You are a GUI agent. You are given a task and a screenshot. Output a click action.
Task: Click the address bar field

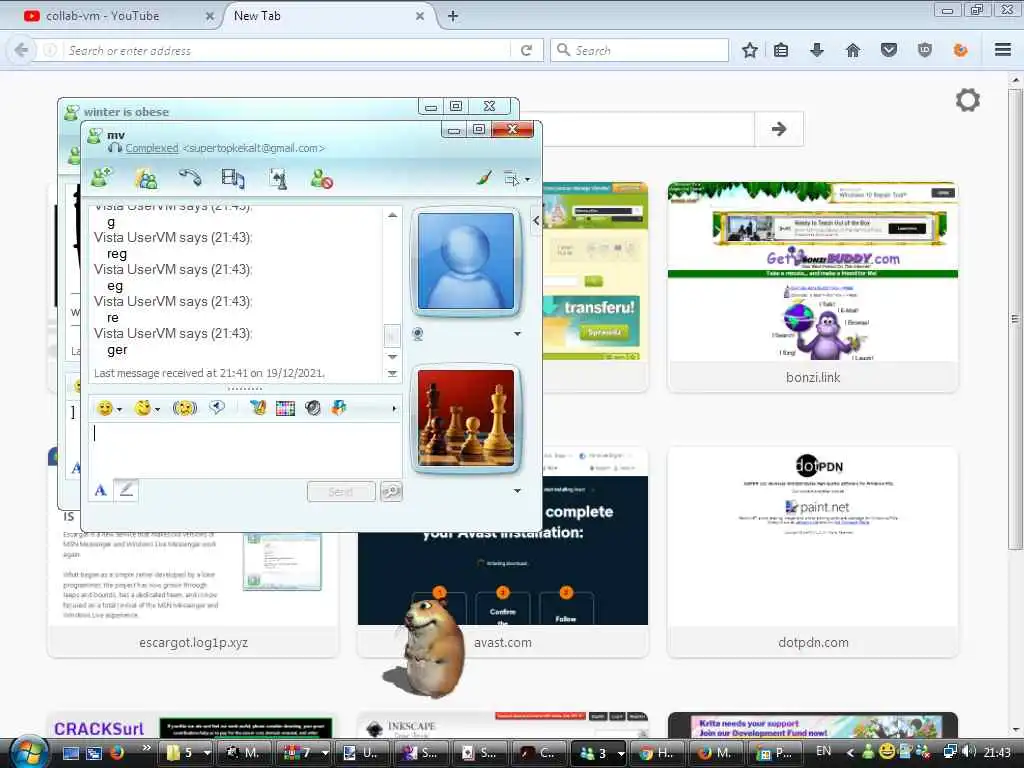(x=287, y=50)
